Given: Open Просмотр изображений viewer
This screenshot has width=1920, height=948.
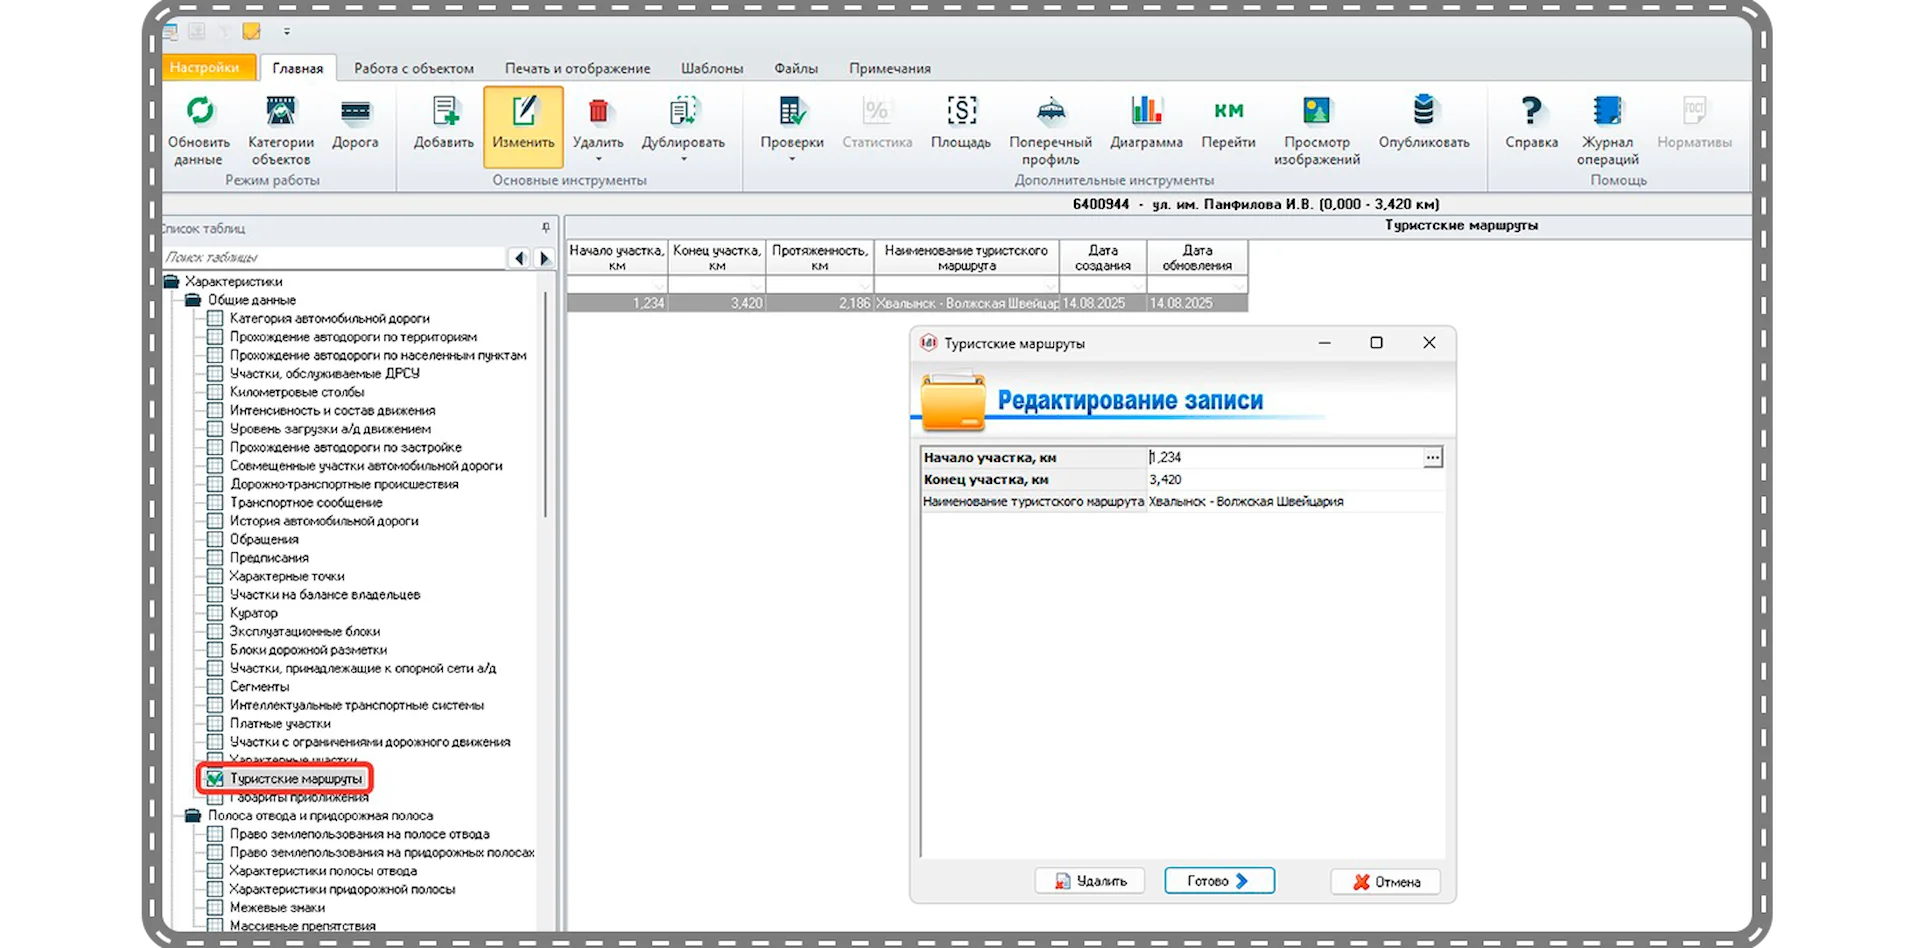Looking at the screenshot, I should [1316, 111].
